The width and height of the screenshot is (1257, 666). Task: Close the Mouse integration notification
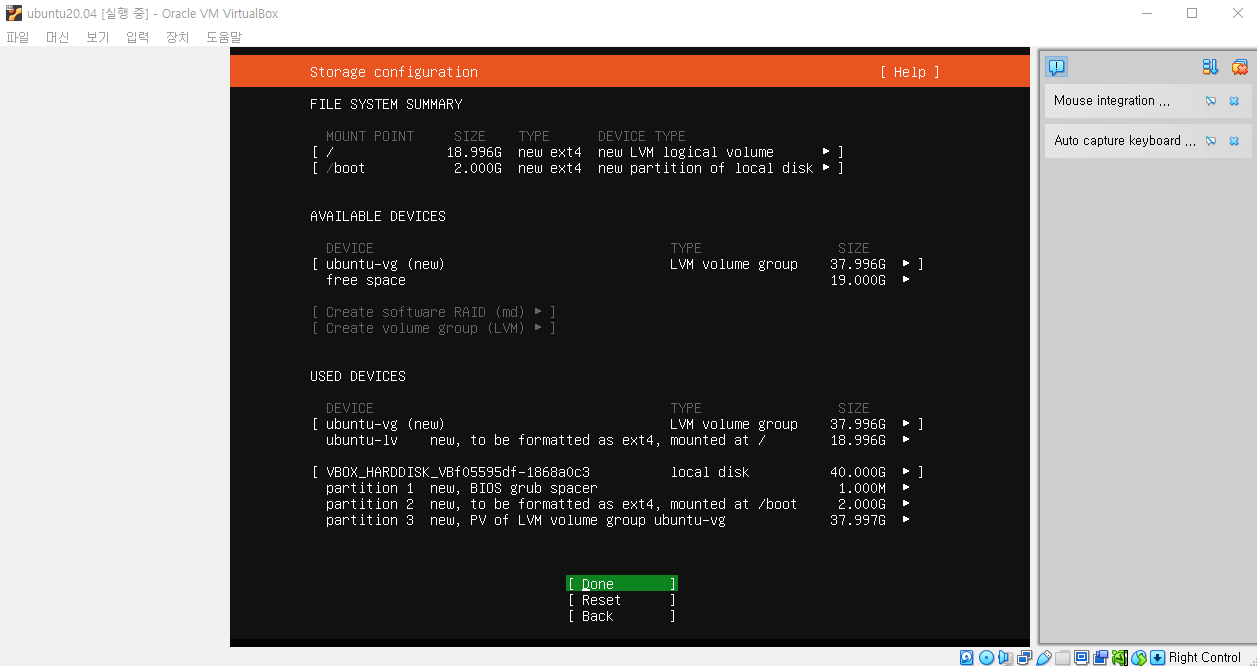point(1234,101)
